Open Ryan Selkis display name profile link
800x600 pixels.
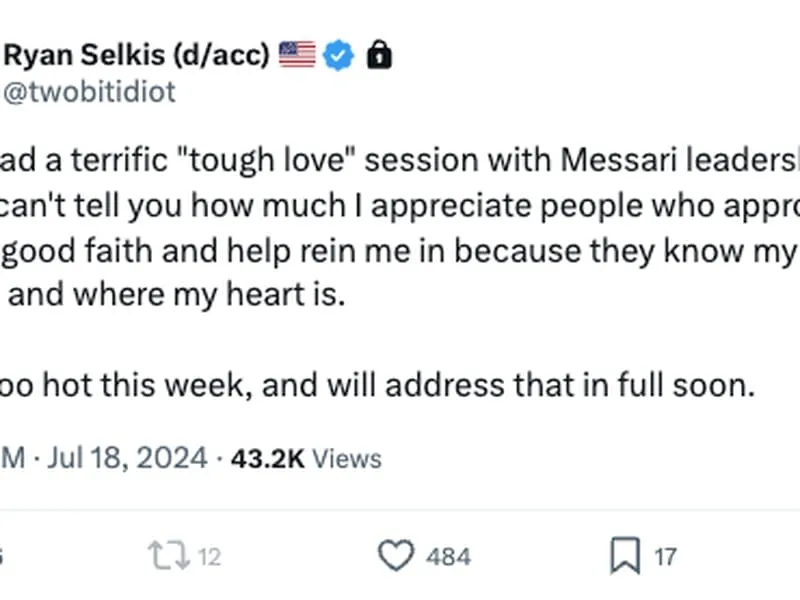point(136,55)
